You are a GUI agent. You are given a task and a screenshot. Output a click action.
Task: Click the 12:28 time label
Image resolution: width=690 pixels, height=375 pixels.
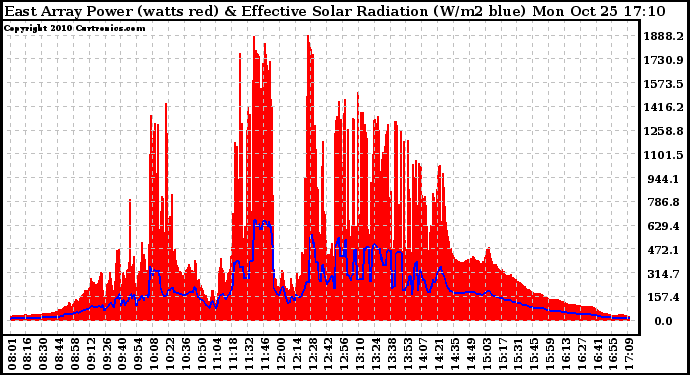point(312,354)
